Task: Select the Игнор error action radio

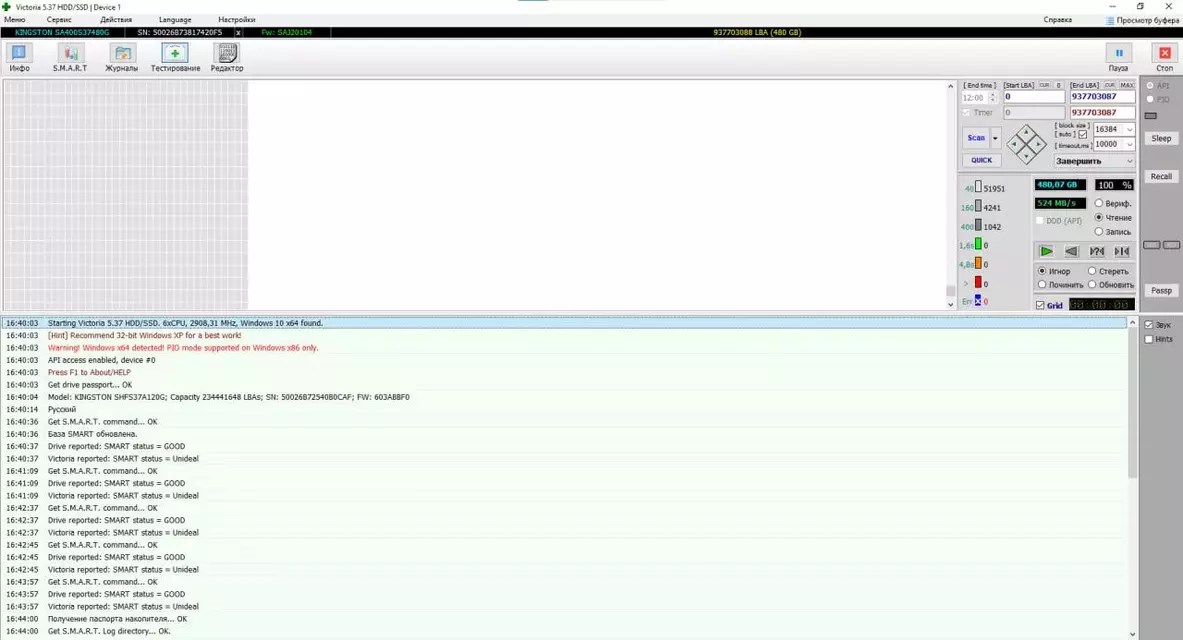Action: (x=1042, y=271)
